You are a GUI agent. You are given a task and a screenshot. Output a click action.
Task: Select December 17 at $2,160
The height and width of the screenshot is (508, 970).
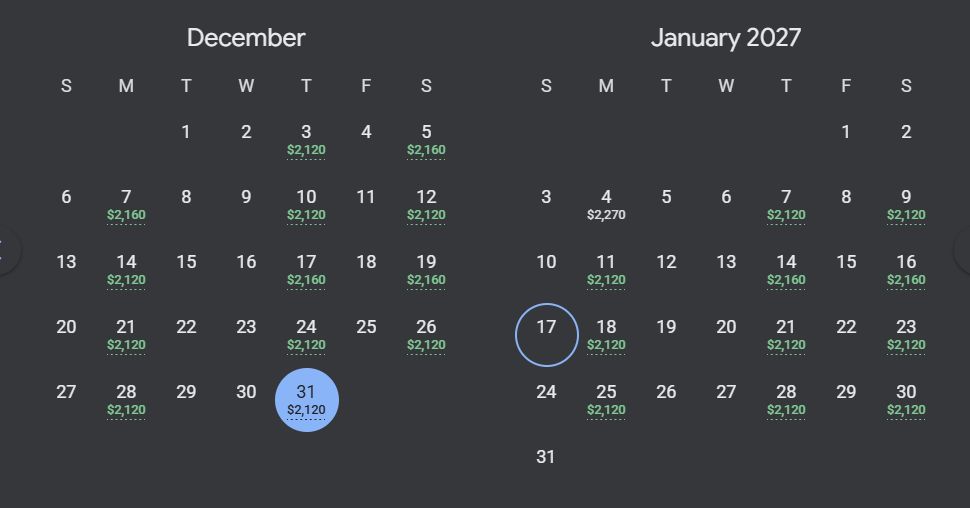click(x=306, y=270)
